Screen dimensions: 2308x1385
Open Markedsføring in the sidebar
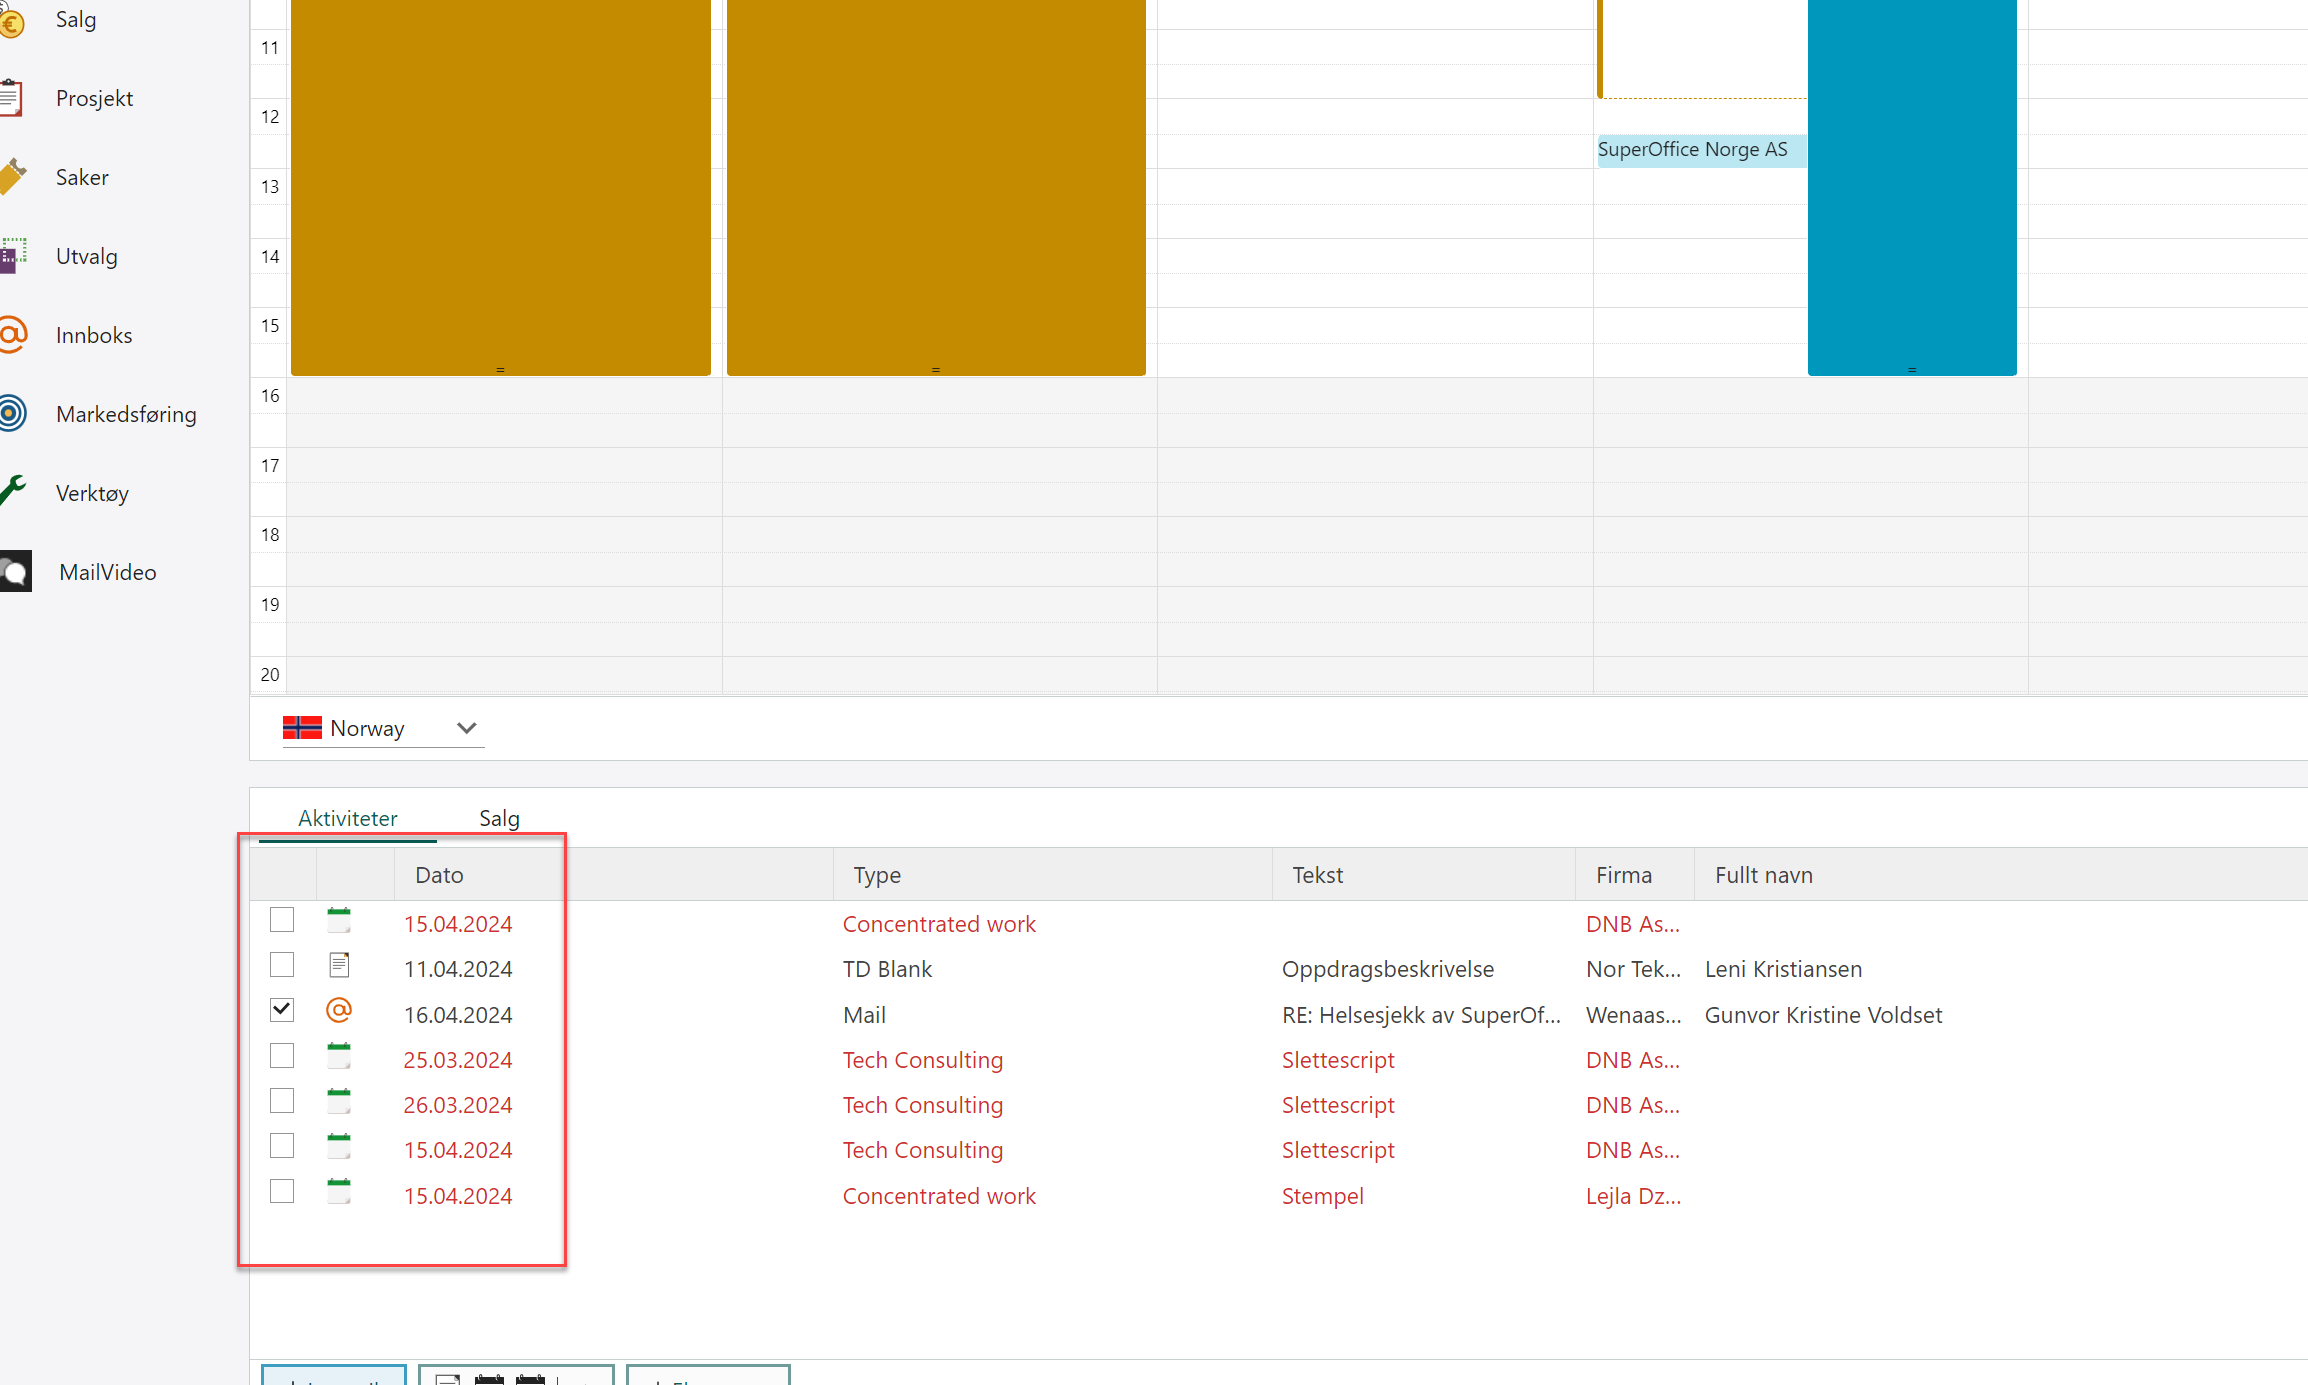(x=125, y=414)
